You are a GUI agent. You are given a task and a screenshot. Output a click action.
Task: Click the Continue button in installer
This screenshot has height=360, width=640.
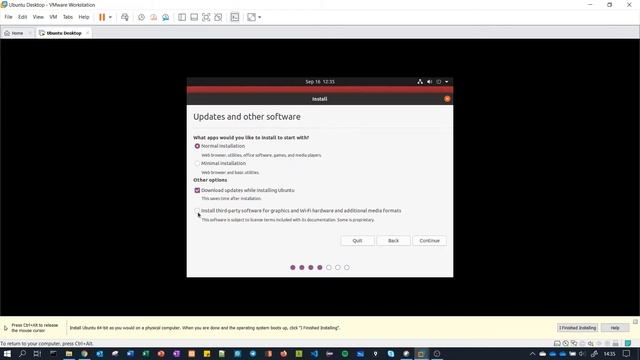[x=429, y=241]
